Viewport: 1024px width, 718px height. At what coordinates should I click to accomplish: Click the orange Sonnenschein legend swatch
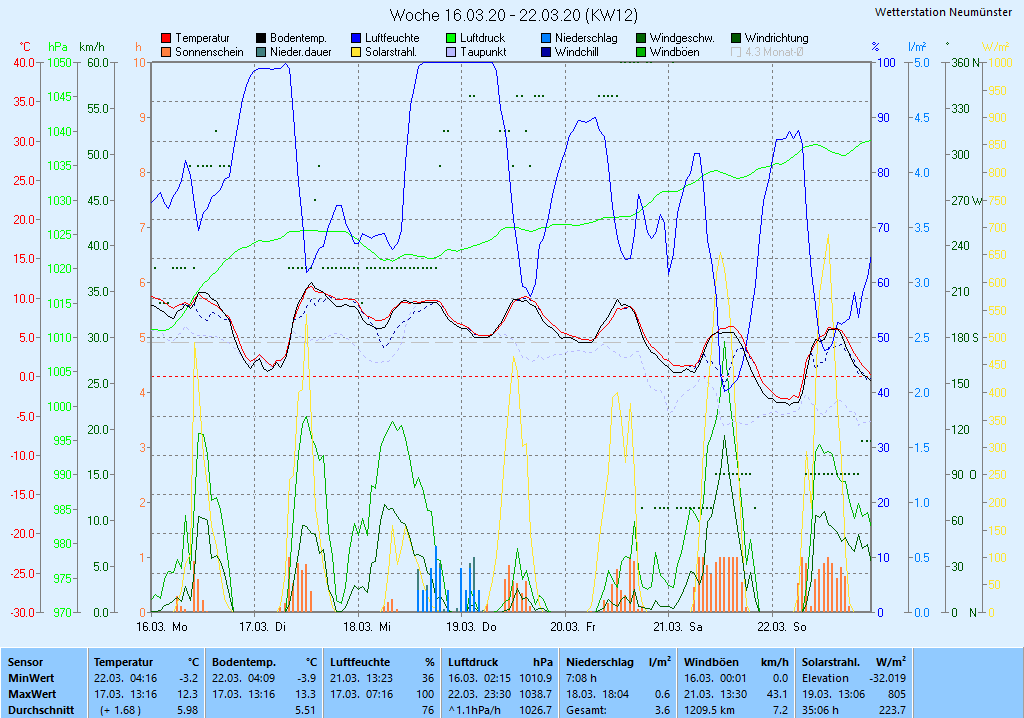166,52
